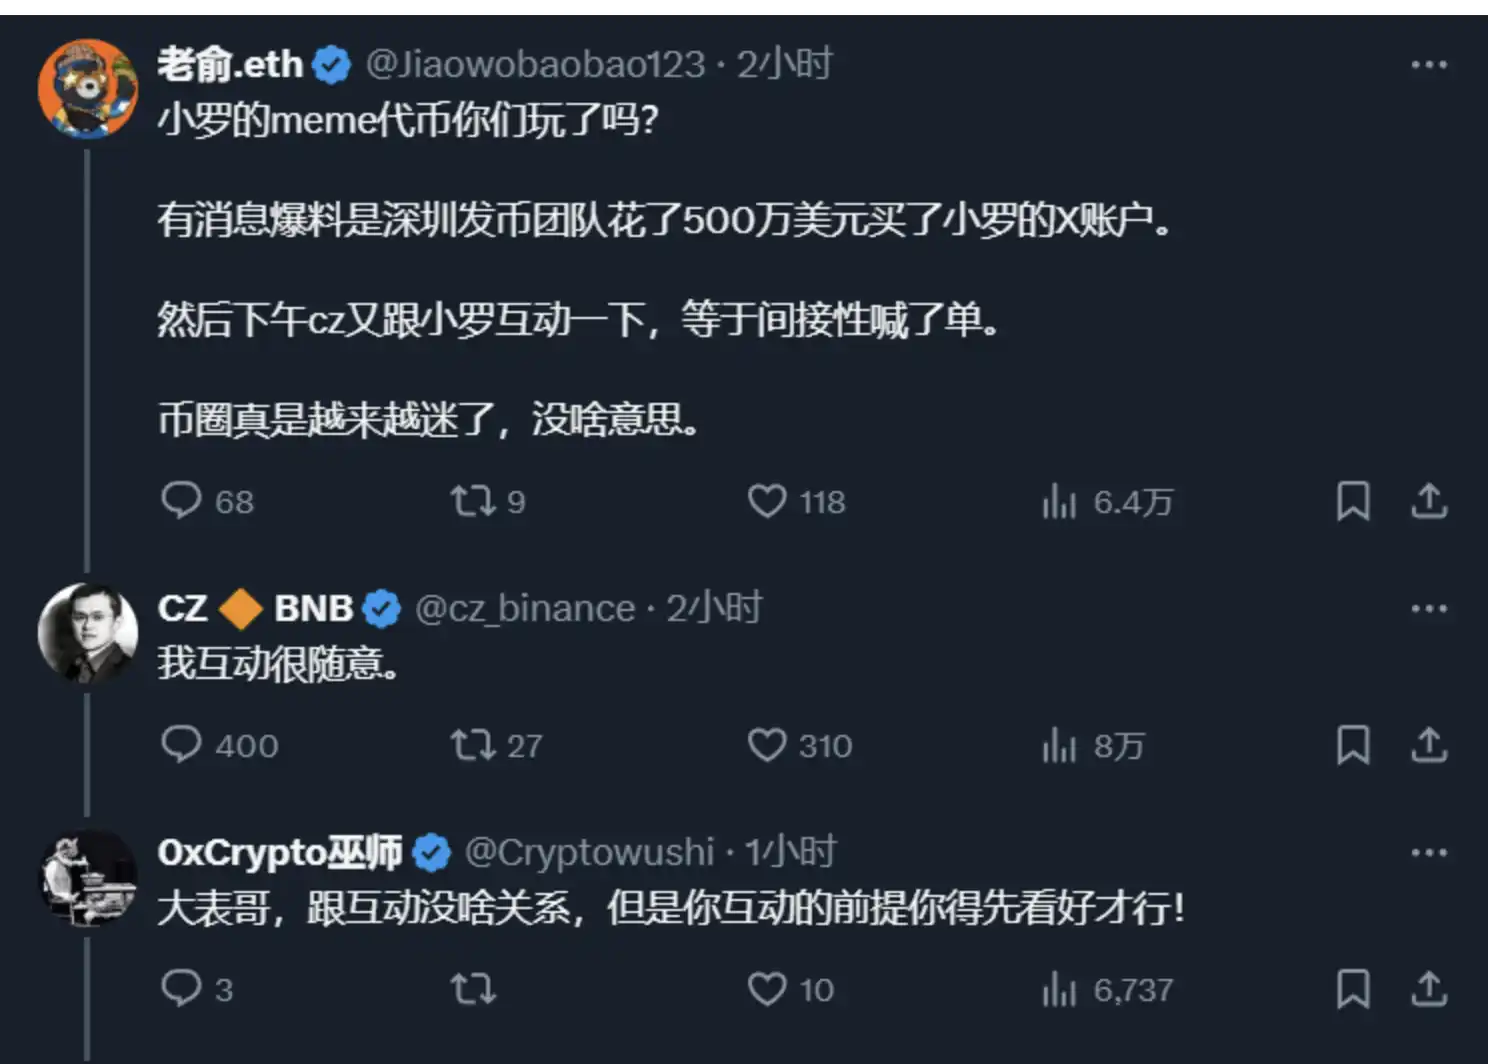Share CZ's reply

pyautogui.click(x=1429, y=745)
